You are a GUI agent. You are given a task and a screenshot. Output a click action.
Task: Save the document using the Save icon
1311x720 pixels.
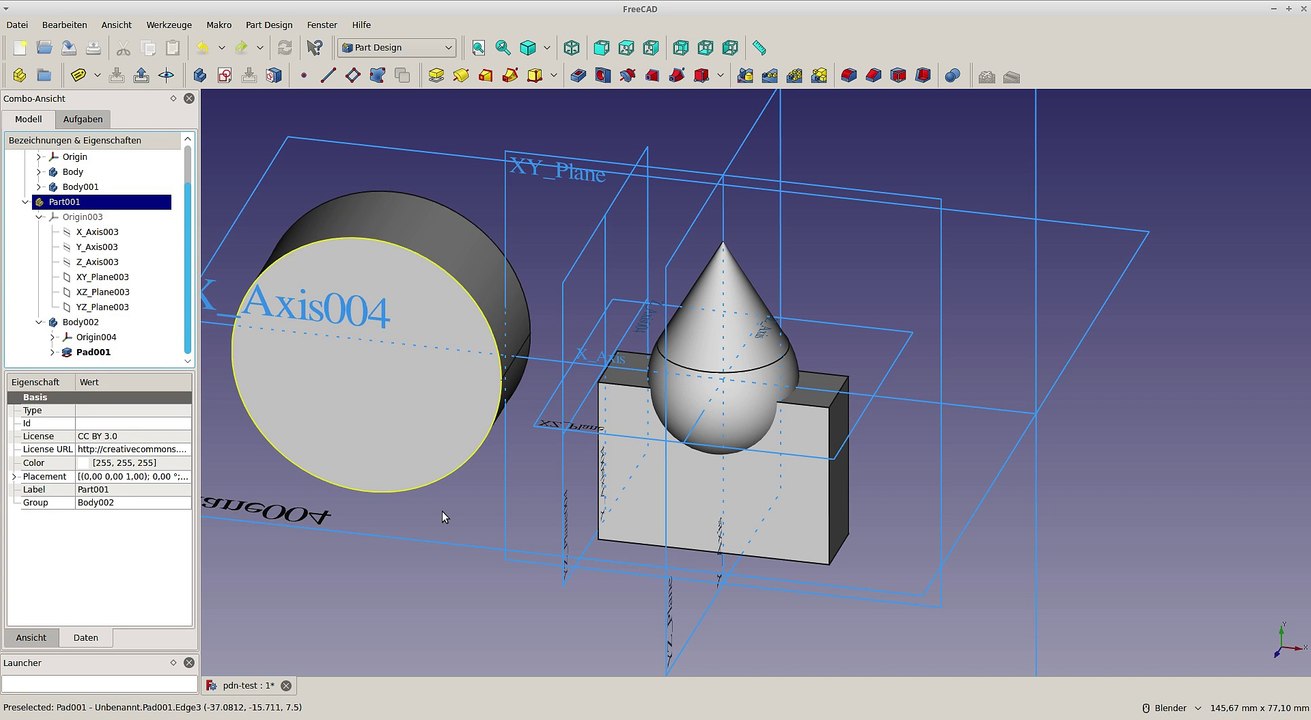[69, 47]
